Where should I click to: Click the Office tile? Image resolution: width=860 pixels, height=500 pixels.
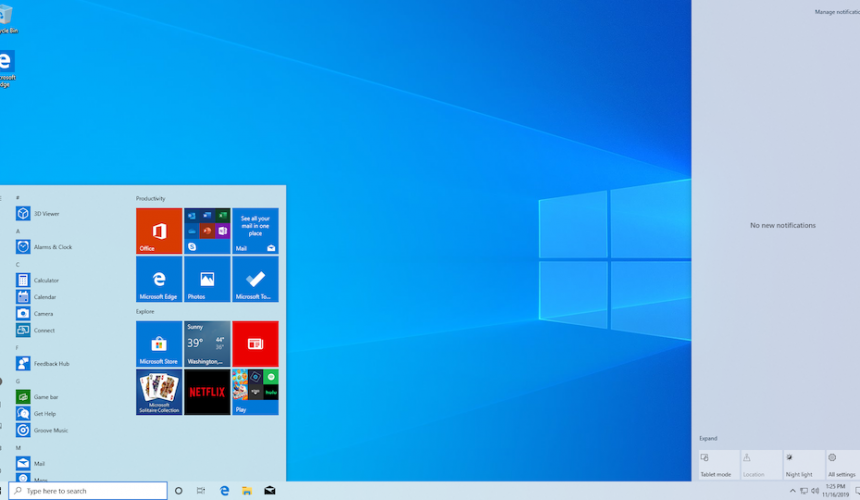tap(159, 231)
